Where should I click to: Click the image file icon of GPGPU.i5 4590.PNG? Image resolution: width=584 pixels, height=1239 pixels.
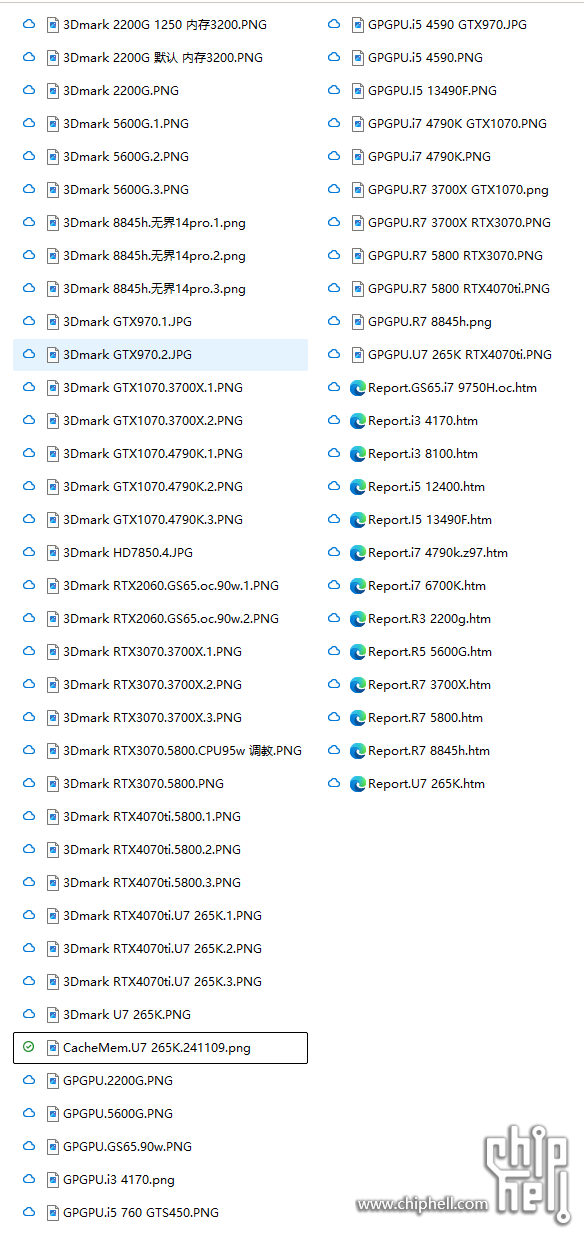click(x=360, y=58)
